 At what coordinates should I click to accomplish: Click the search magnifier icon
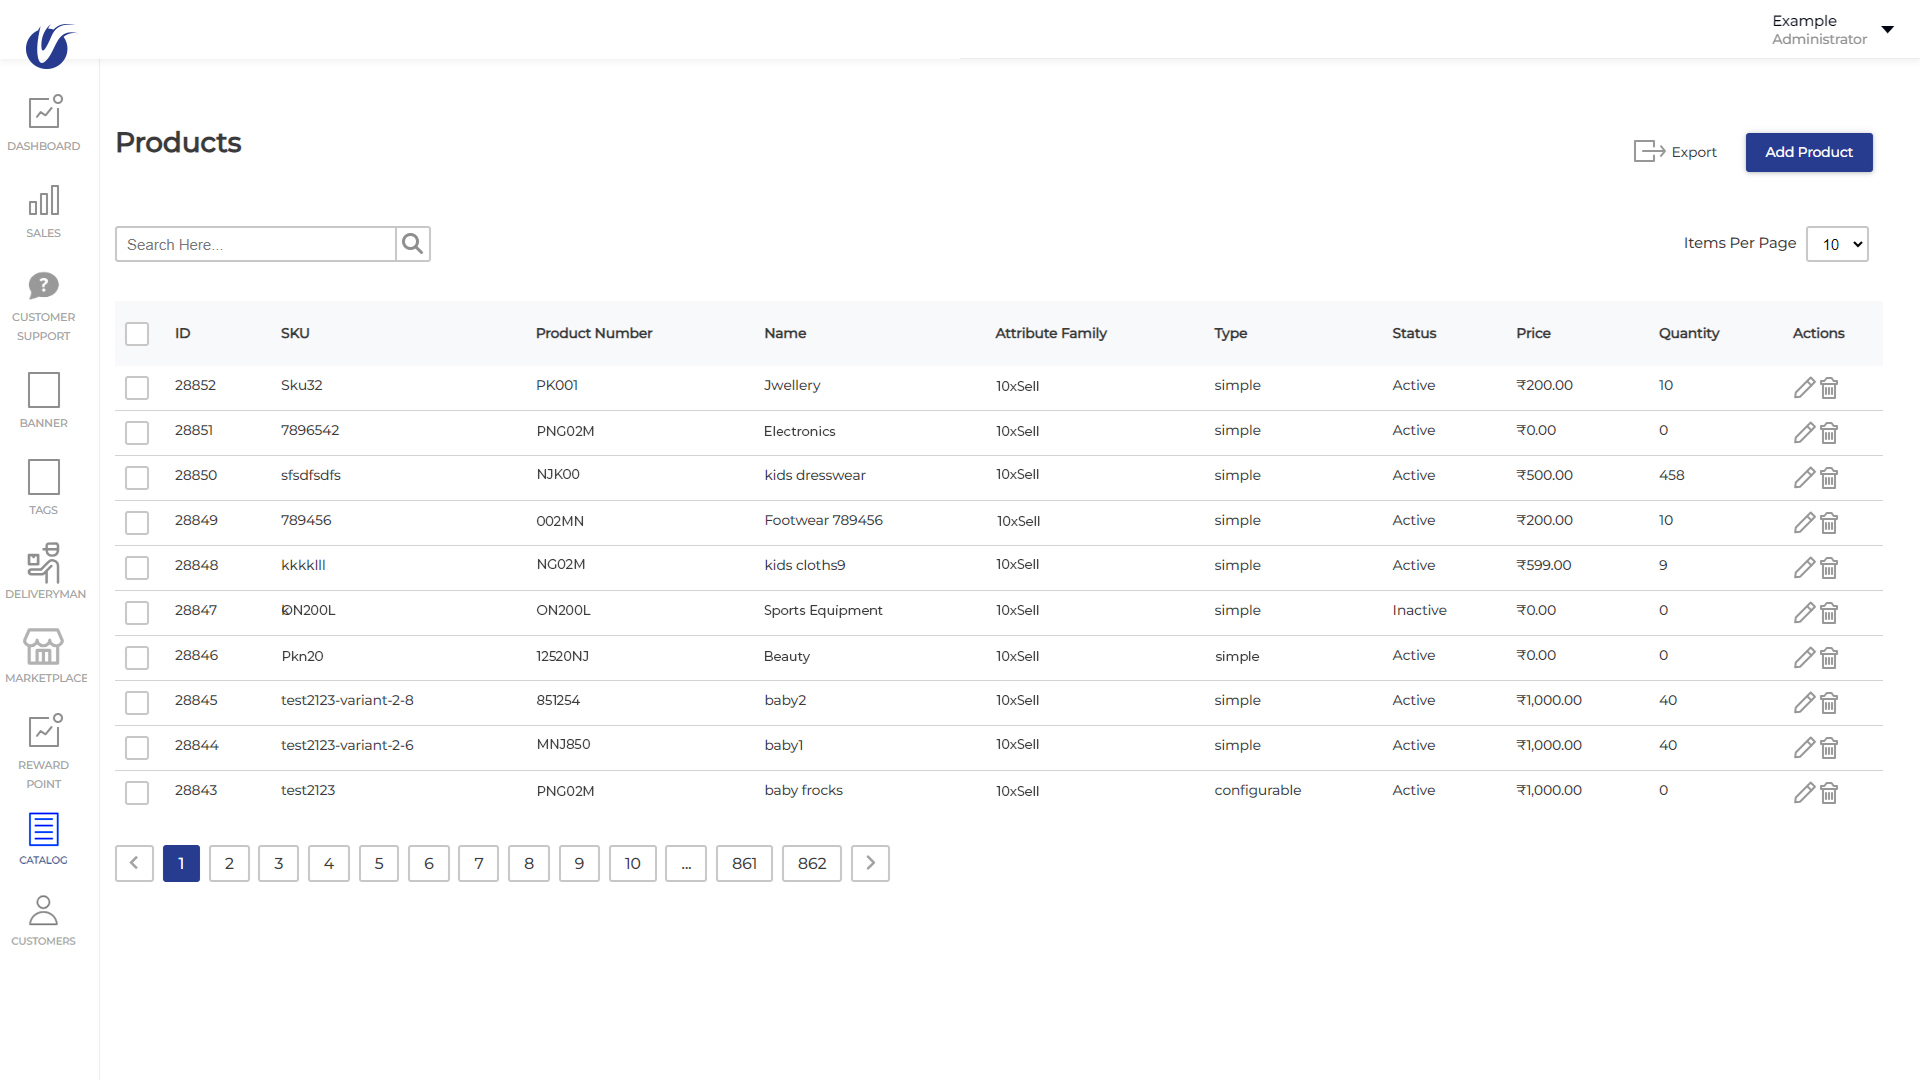tap(412, 244)
